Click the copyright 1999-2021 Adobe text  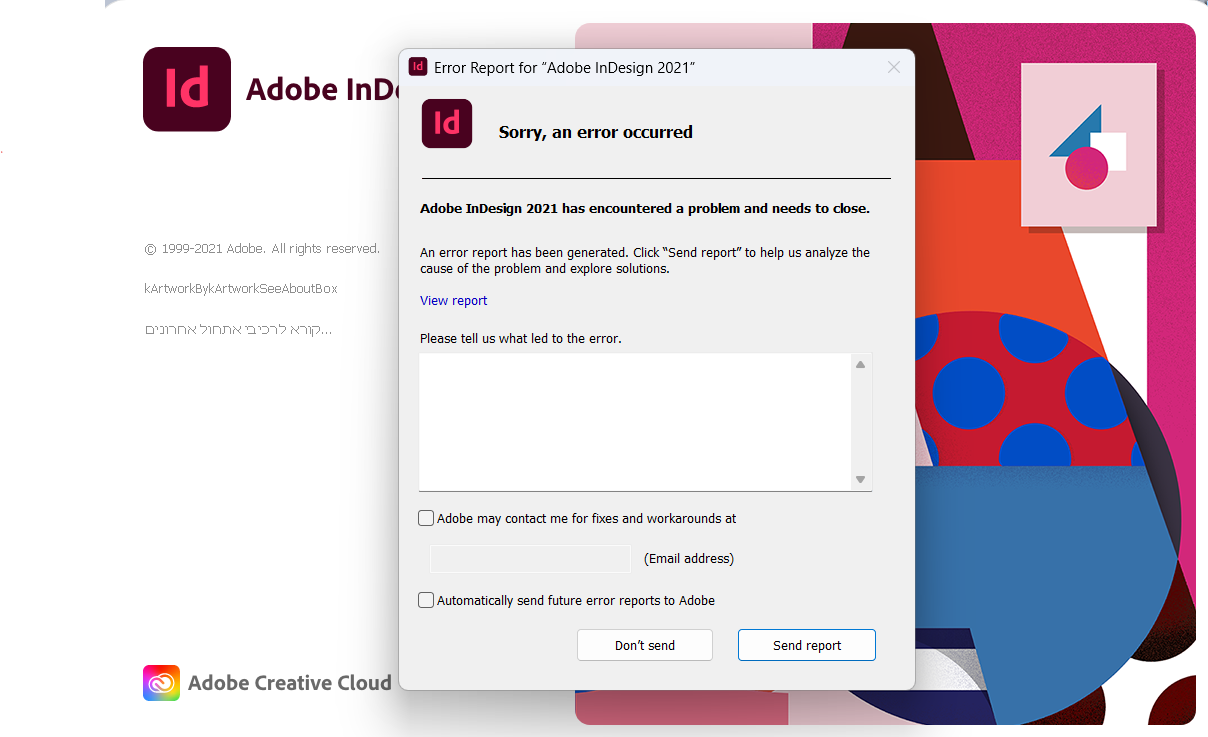coord(262,249)
